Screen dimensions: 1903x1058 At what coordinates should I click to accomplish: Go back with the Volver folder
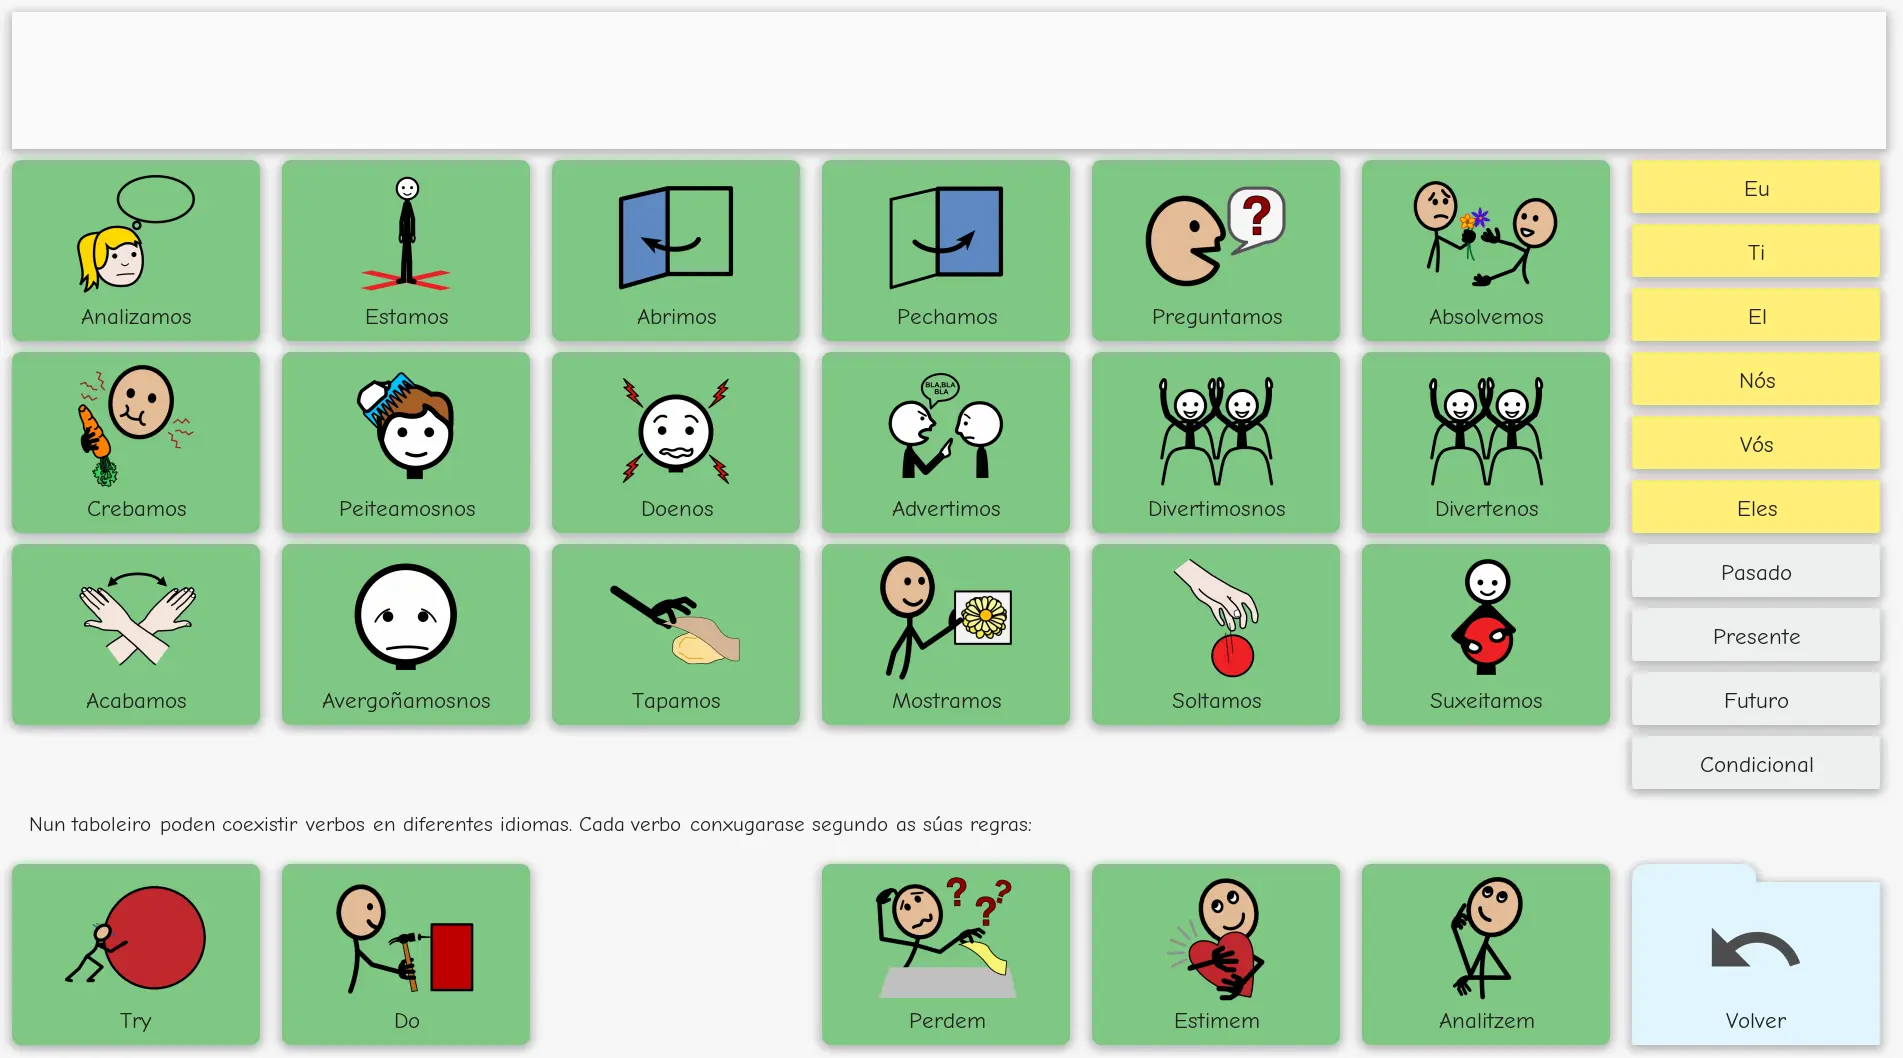point(1756,954)
